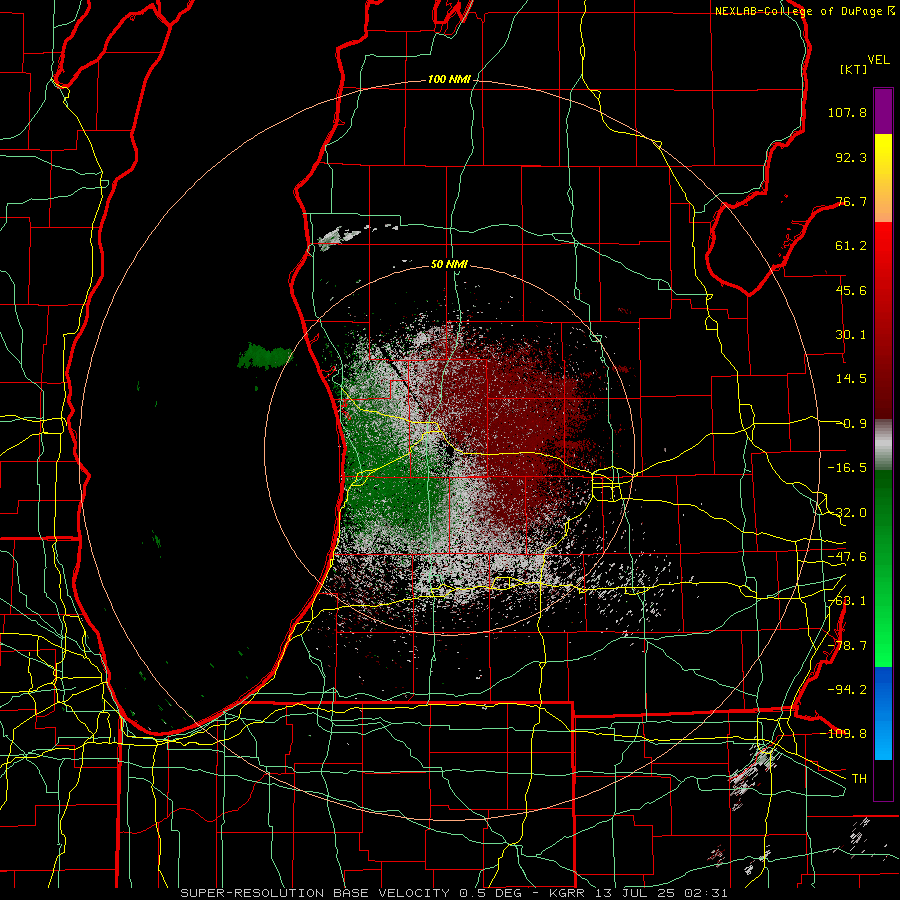Screen dimensions: 900x900
Task: Click the 14.5 velocity scale value
Action: [851, 379]
